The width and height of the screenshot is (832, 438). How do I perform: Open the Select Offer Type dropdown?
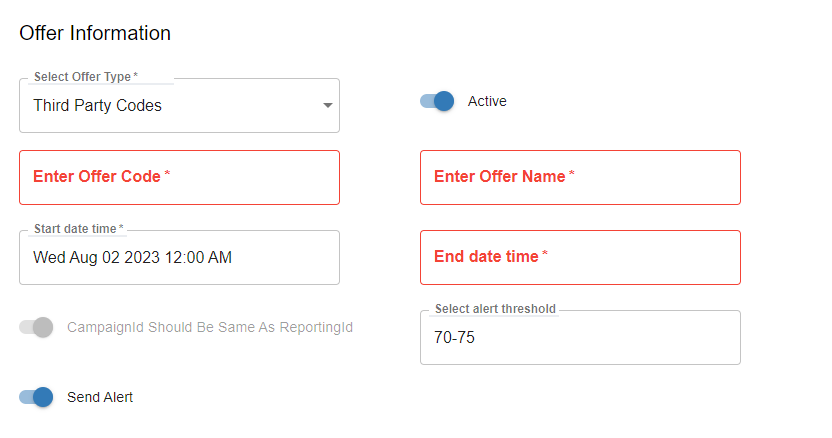coord(179,105)
